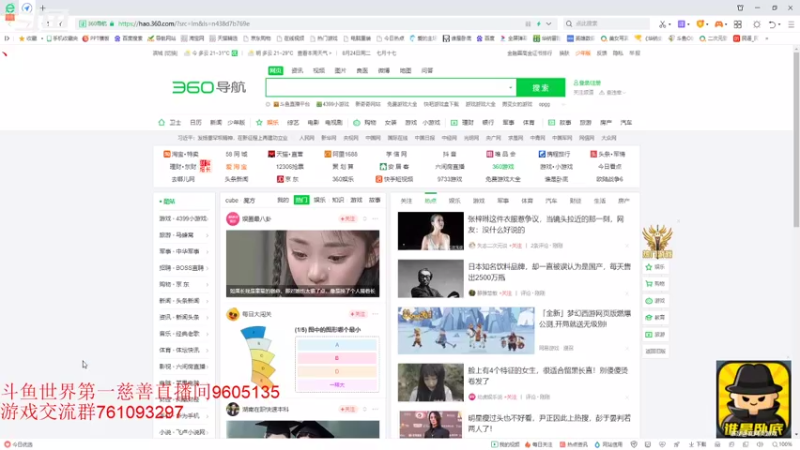The image size is (800, 450).
Task: Open the 12306 ticket link
Action: (x=290, y=167)
